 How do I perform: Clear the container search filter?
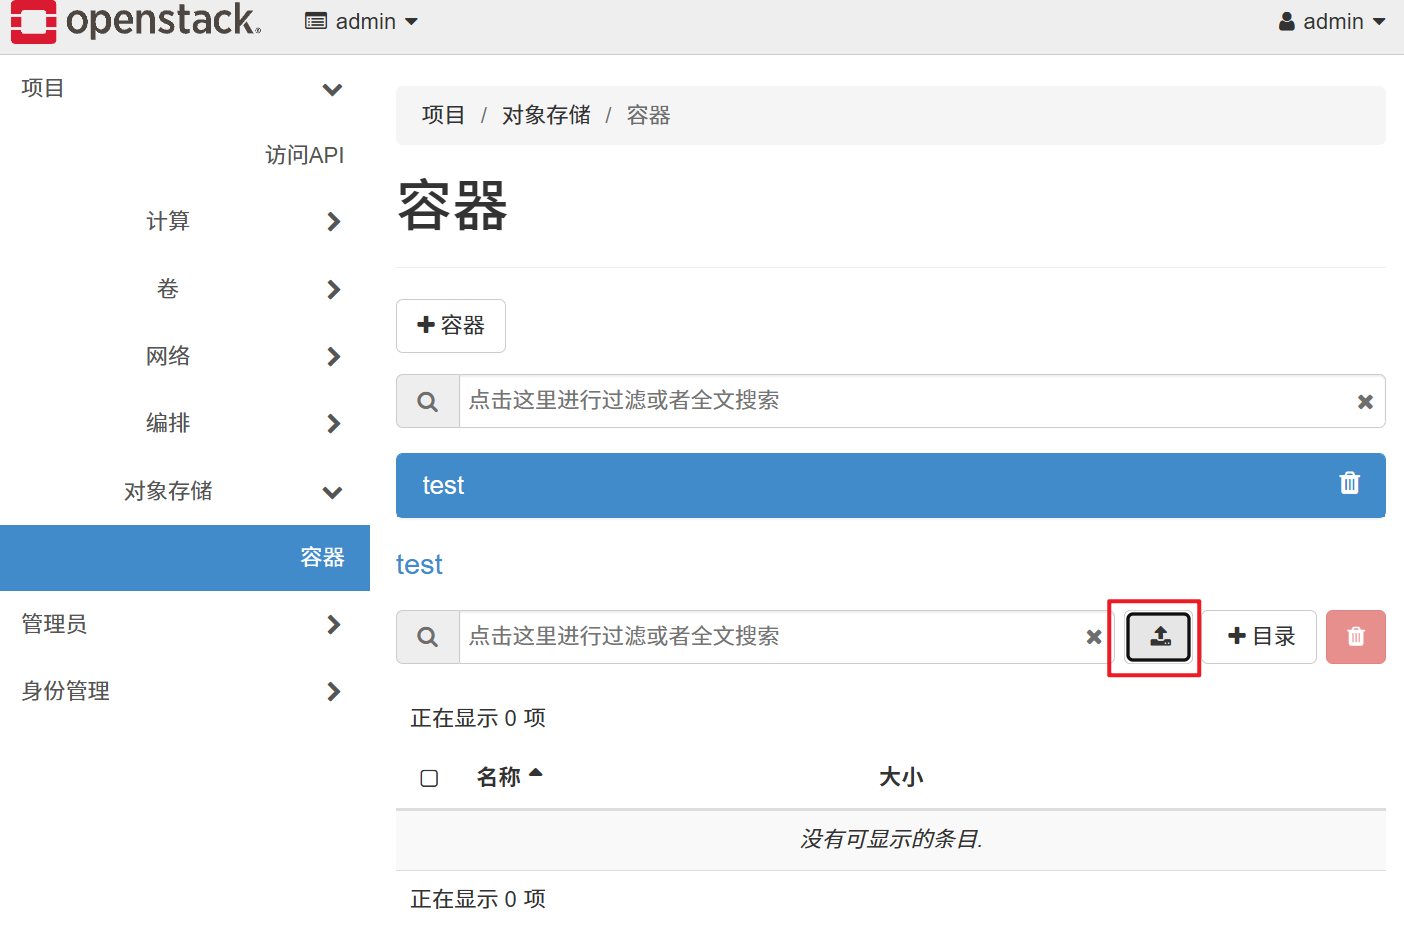point(1365,401)
